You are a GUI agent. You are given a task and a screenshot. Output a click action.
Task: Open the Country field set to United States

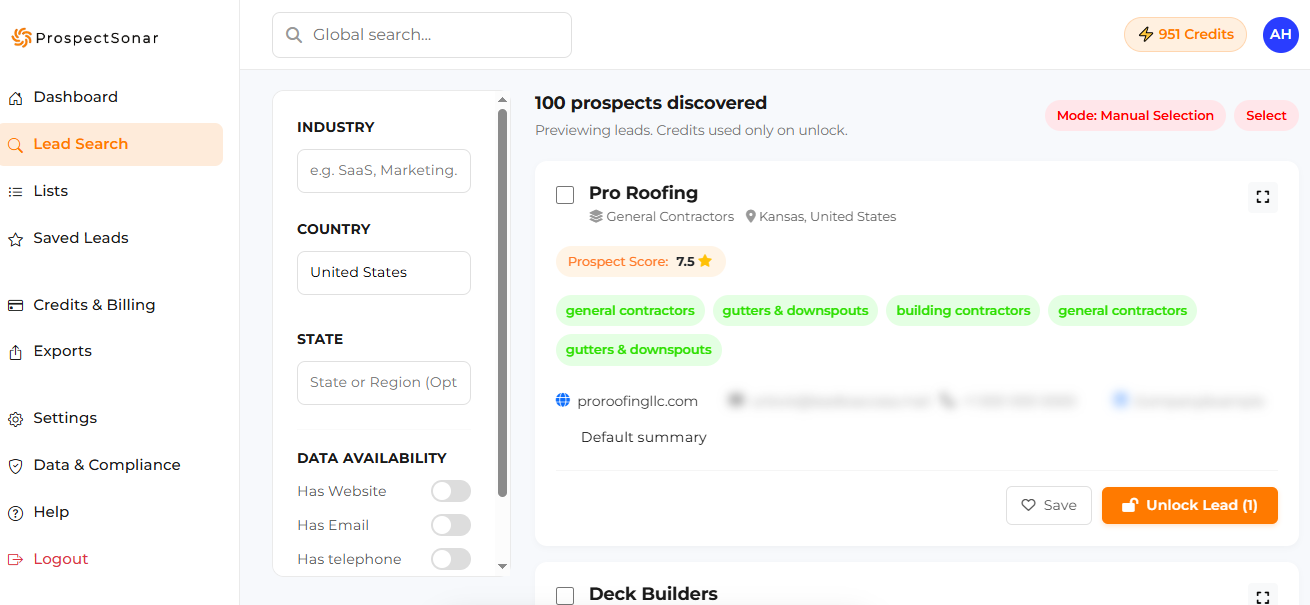click(384, 273)
